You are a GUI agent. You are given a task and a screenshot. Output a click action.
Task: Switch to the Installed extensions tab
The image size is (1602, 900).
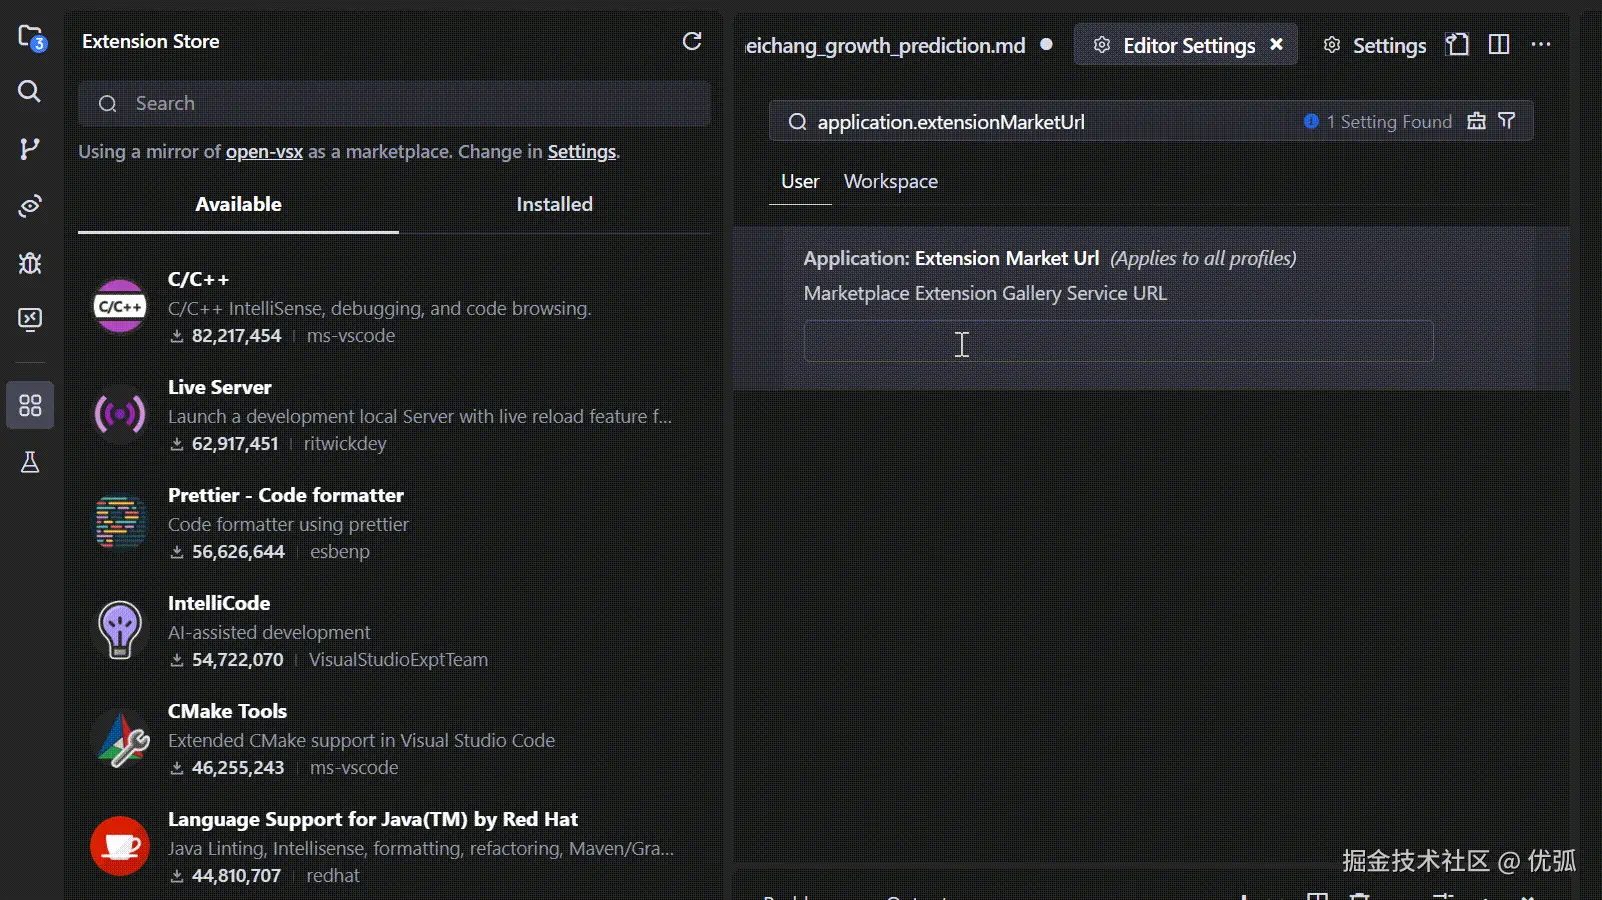554,204
